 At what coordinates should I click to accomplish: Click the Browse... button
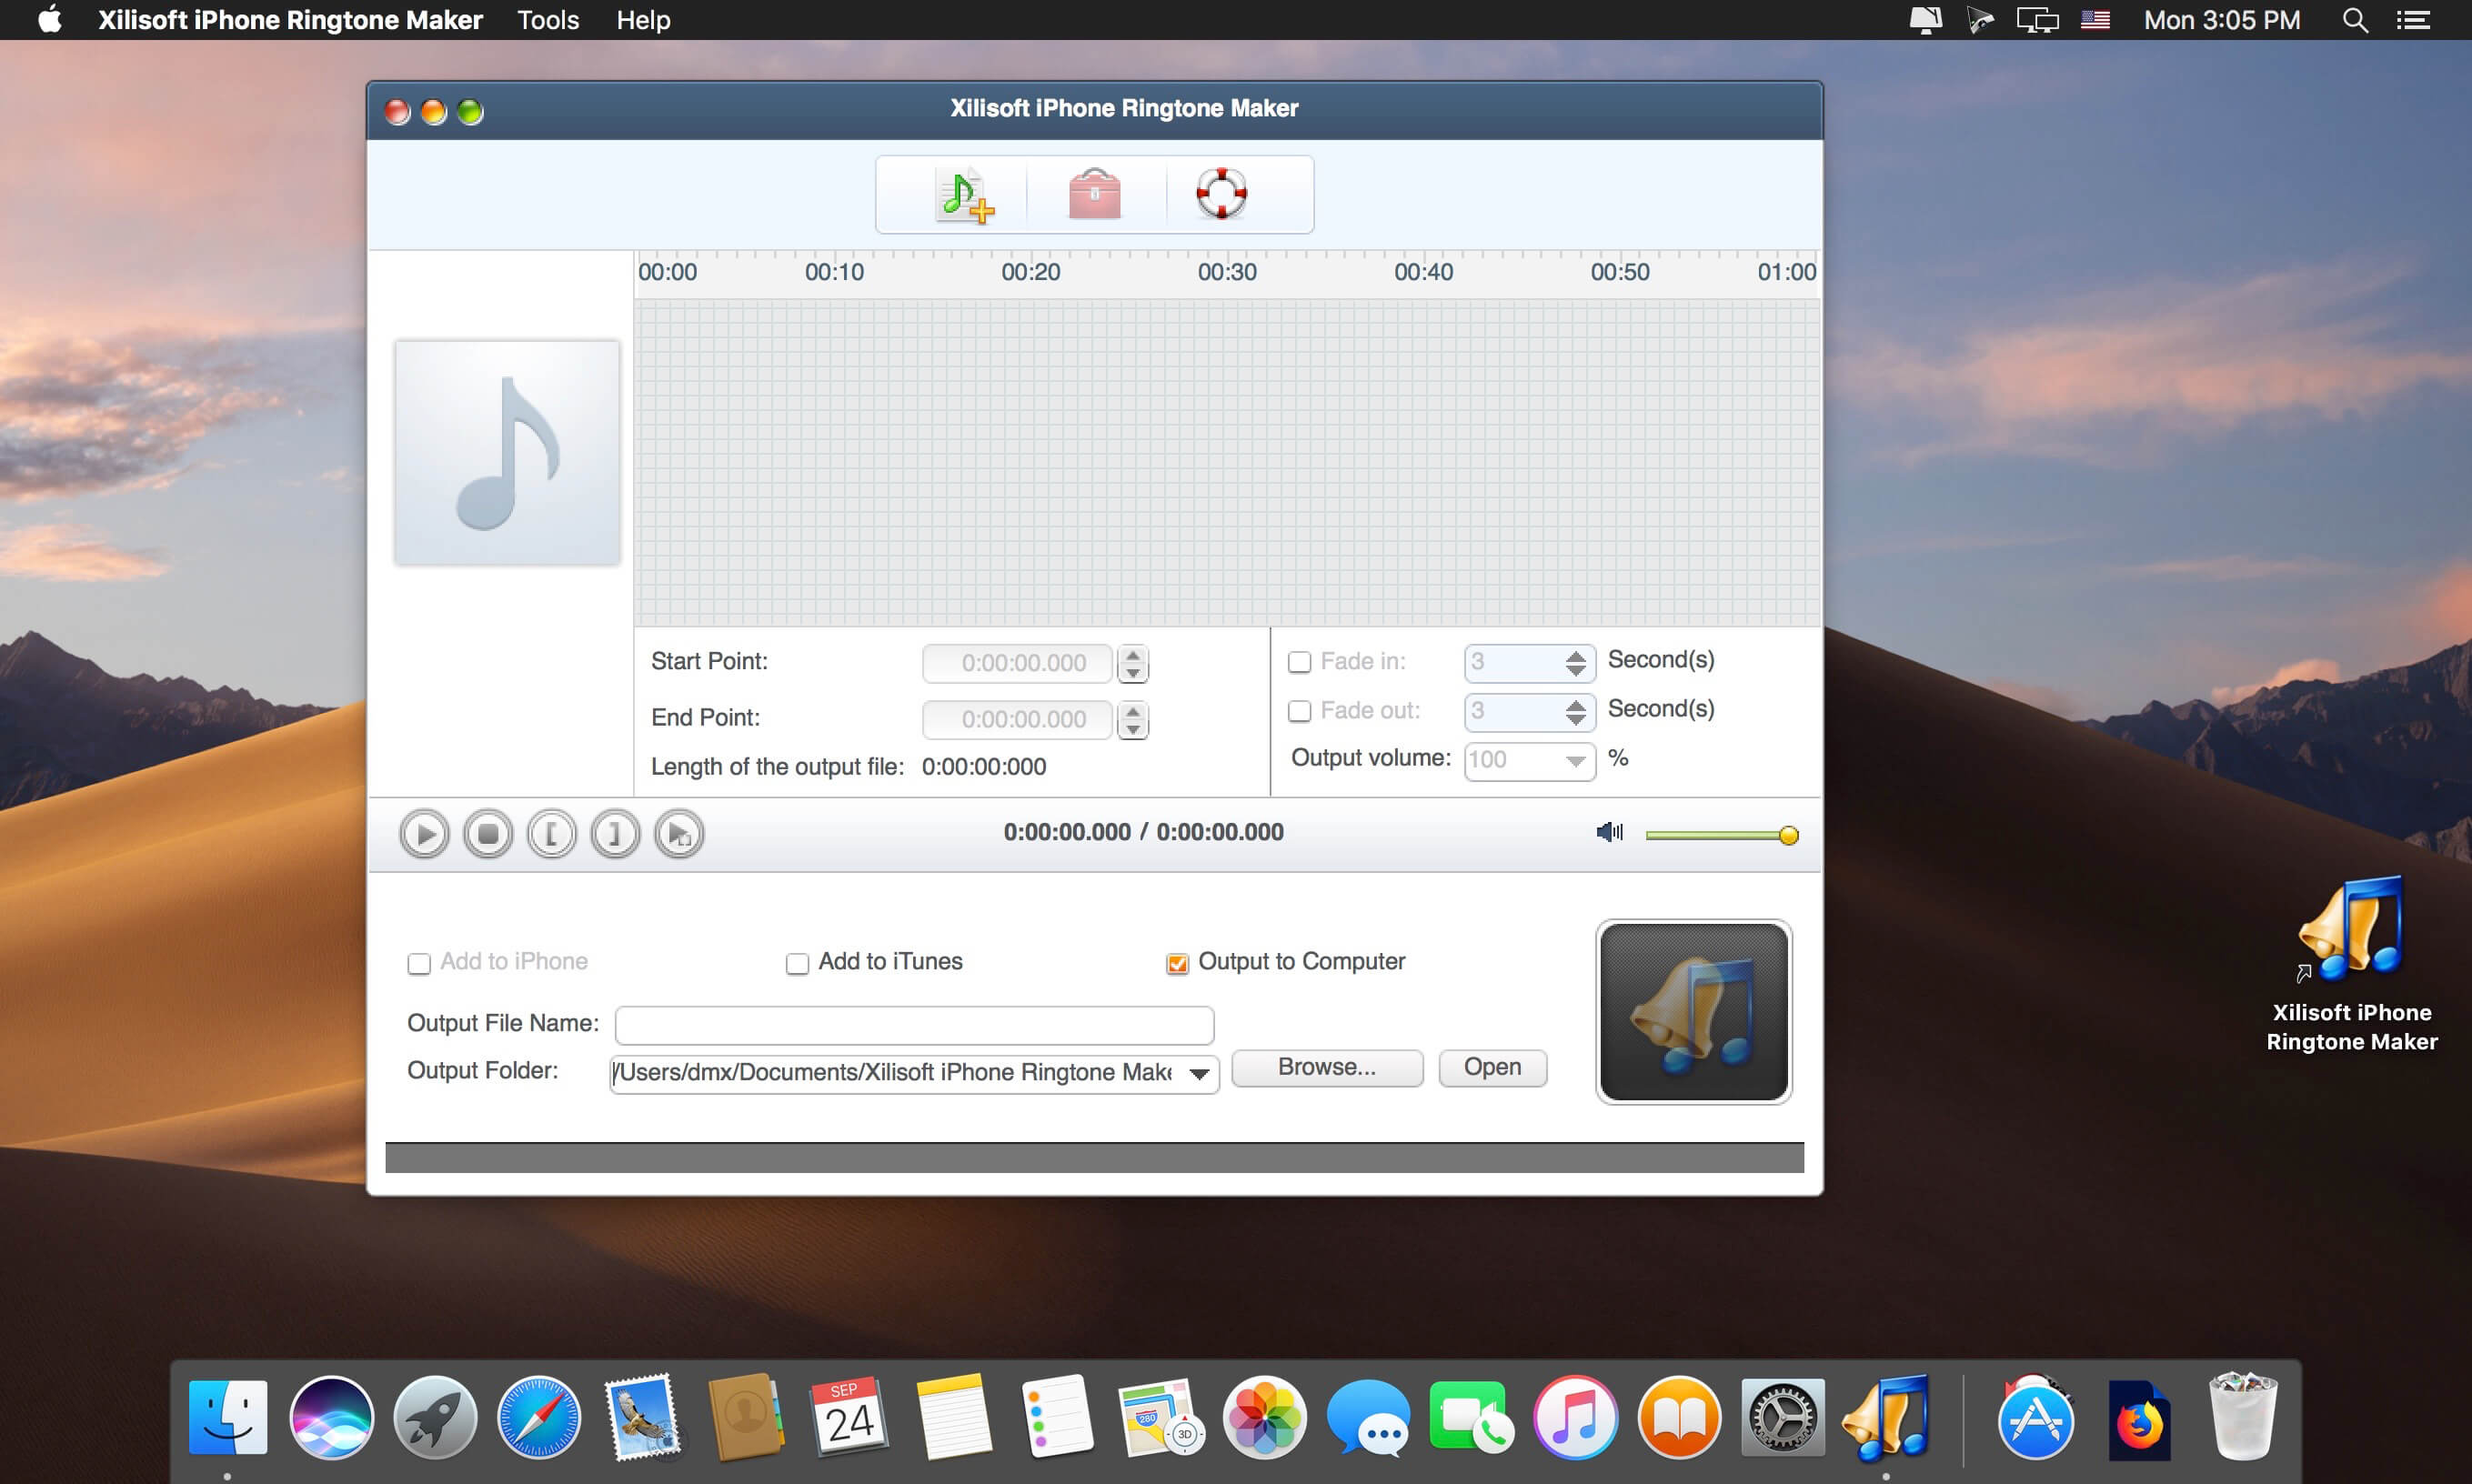[1327, 1068]
